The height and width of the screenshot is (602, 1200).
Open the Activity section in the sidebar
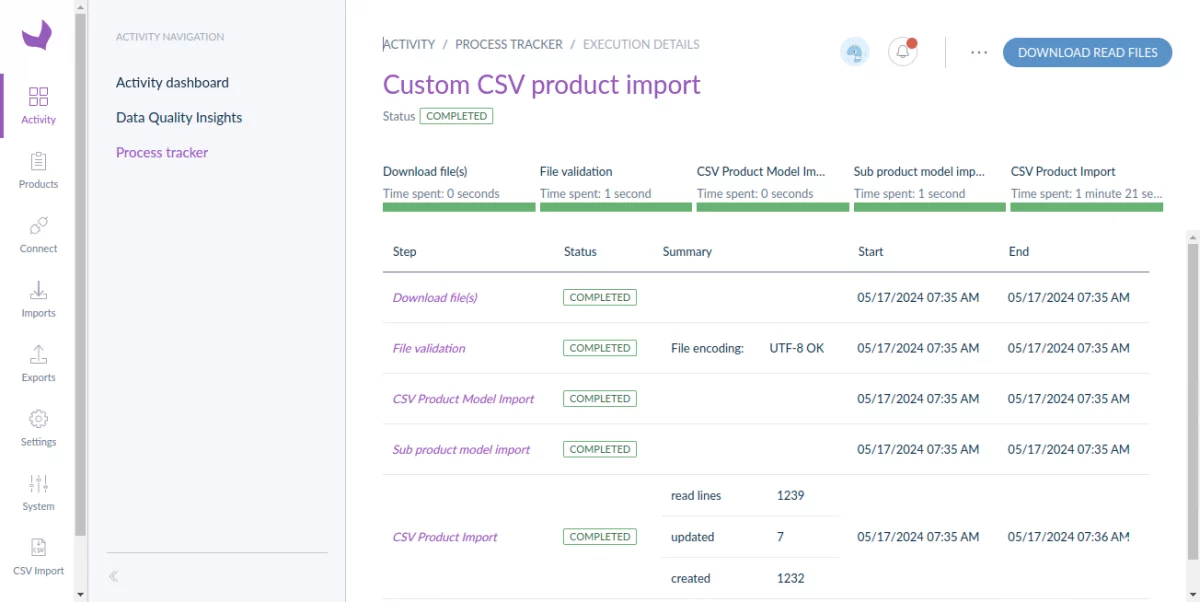tap(38, 105)
